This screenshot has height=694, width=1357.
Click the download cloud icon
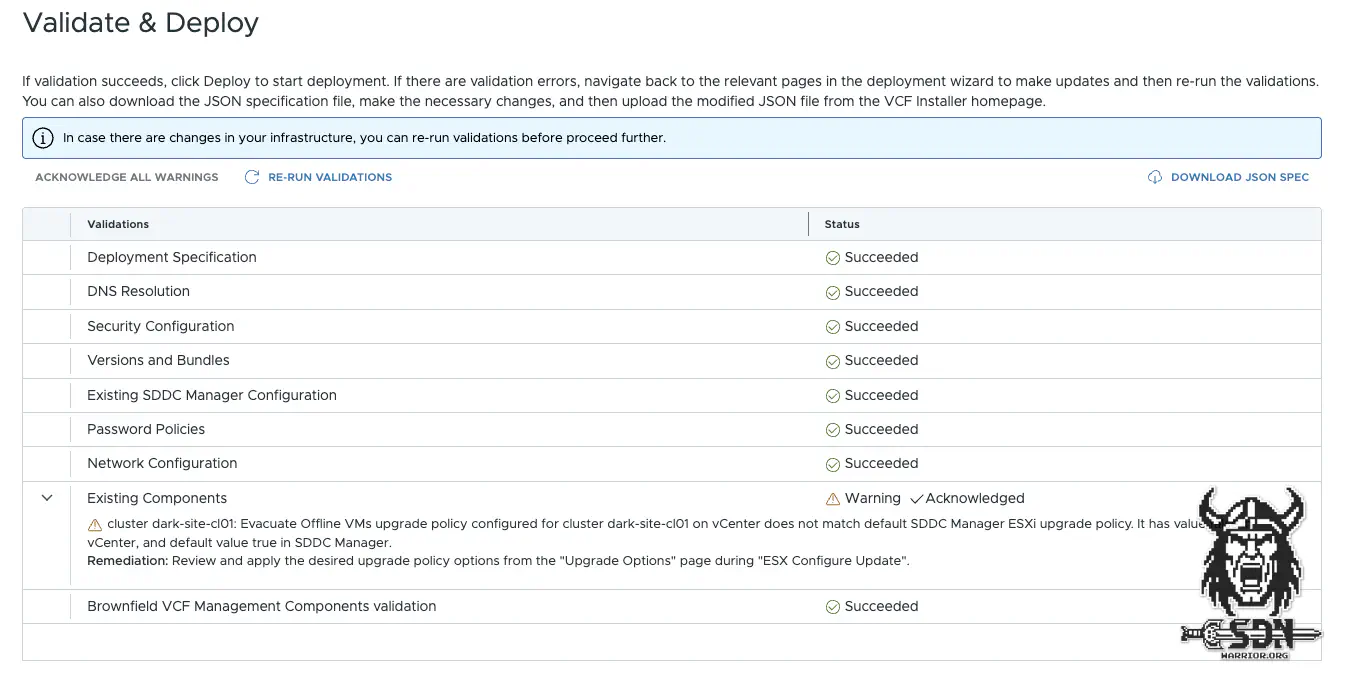1155,177
